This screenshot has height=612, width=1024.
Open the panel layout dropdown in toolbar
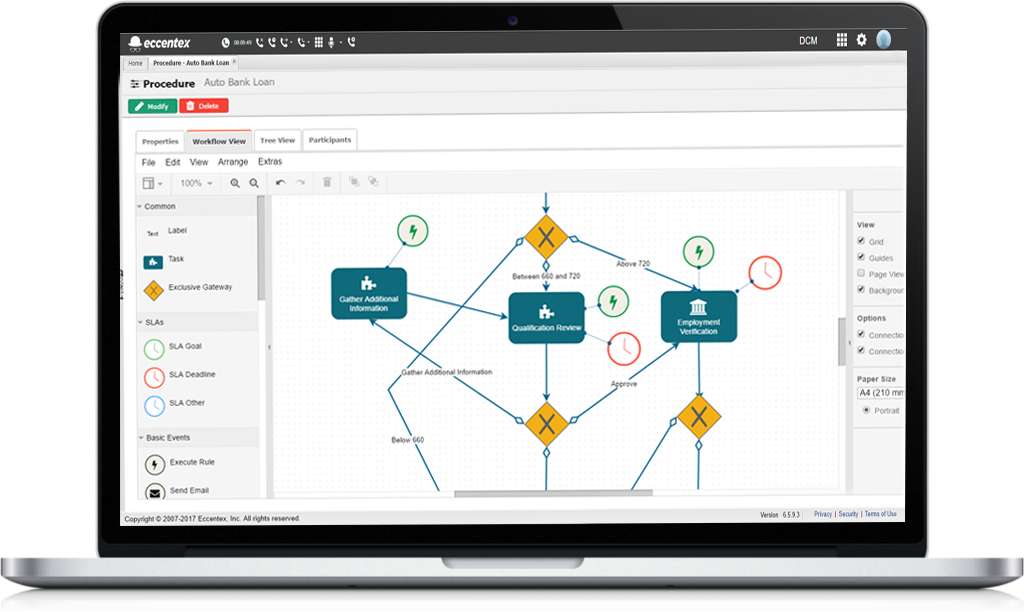[153, 184]
